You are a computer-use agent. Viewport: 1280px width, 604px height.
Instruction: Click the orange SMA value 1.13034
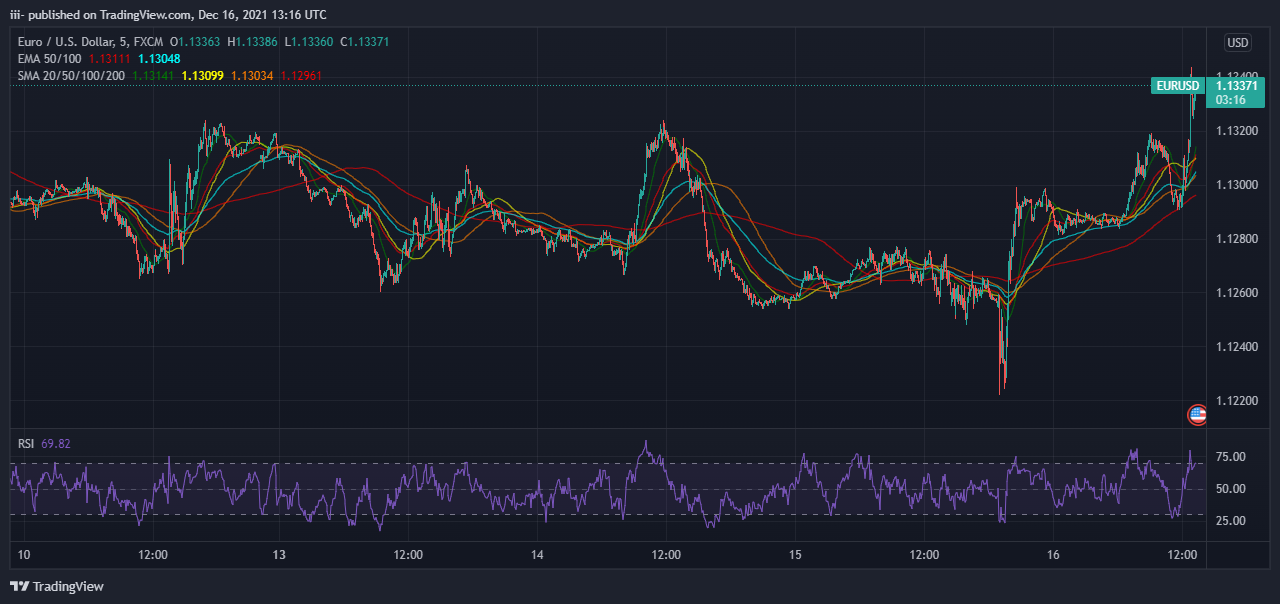(251, 75)
